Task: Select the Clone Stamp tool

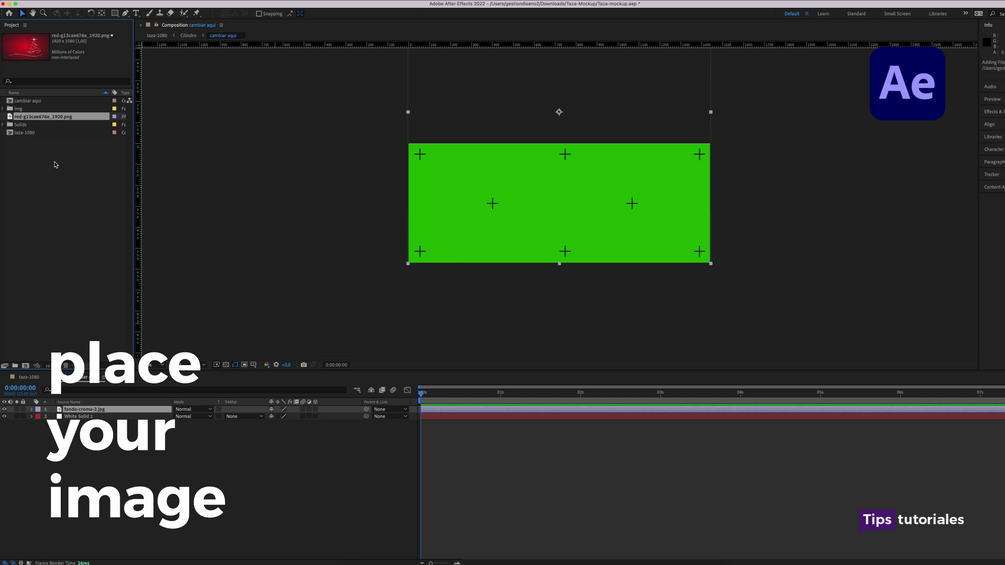Action: 160,13
